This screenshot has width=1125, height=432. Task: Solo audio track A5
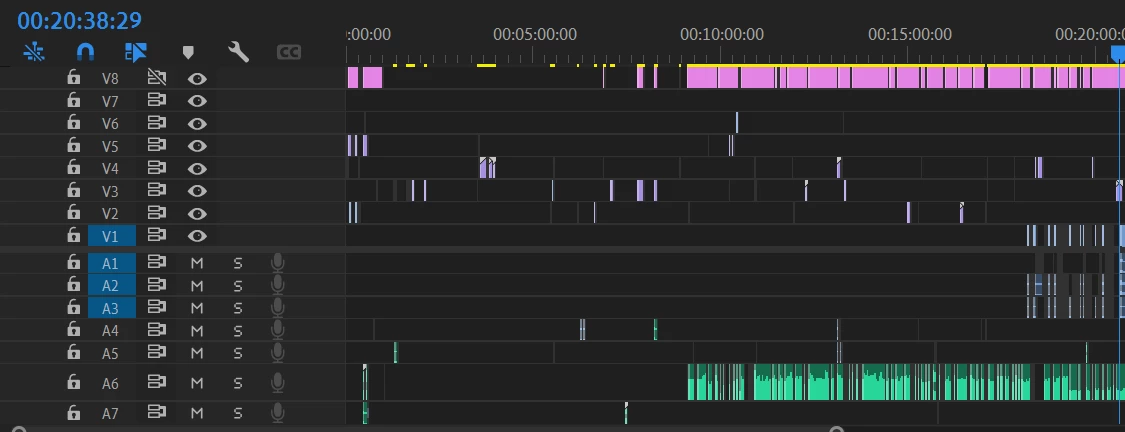point(237,353)
